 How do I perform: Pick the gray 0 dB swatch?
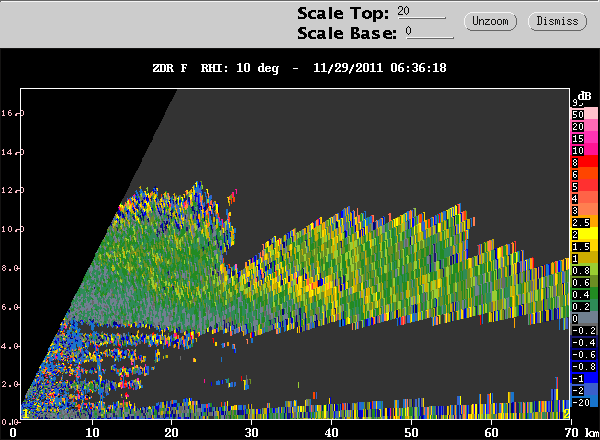coord(584,318)
